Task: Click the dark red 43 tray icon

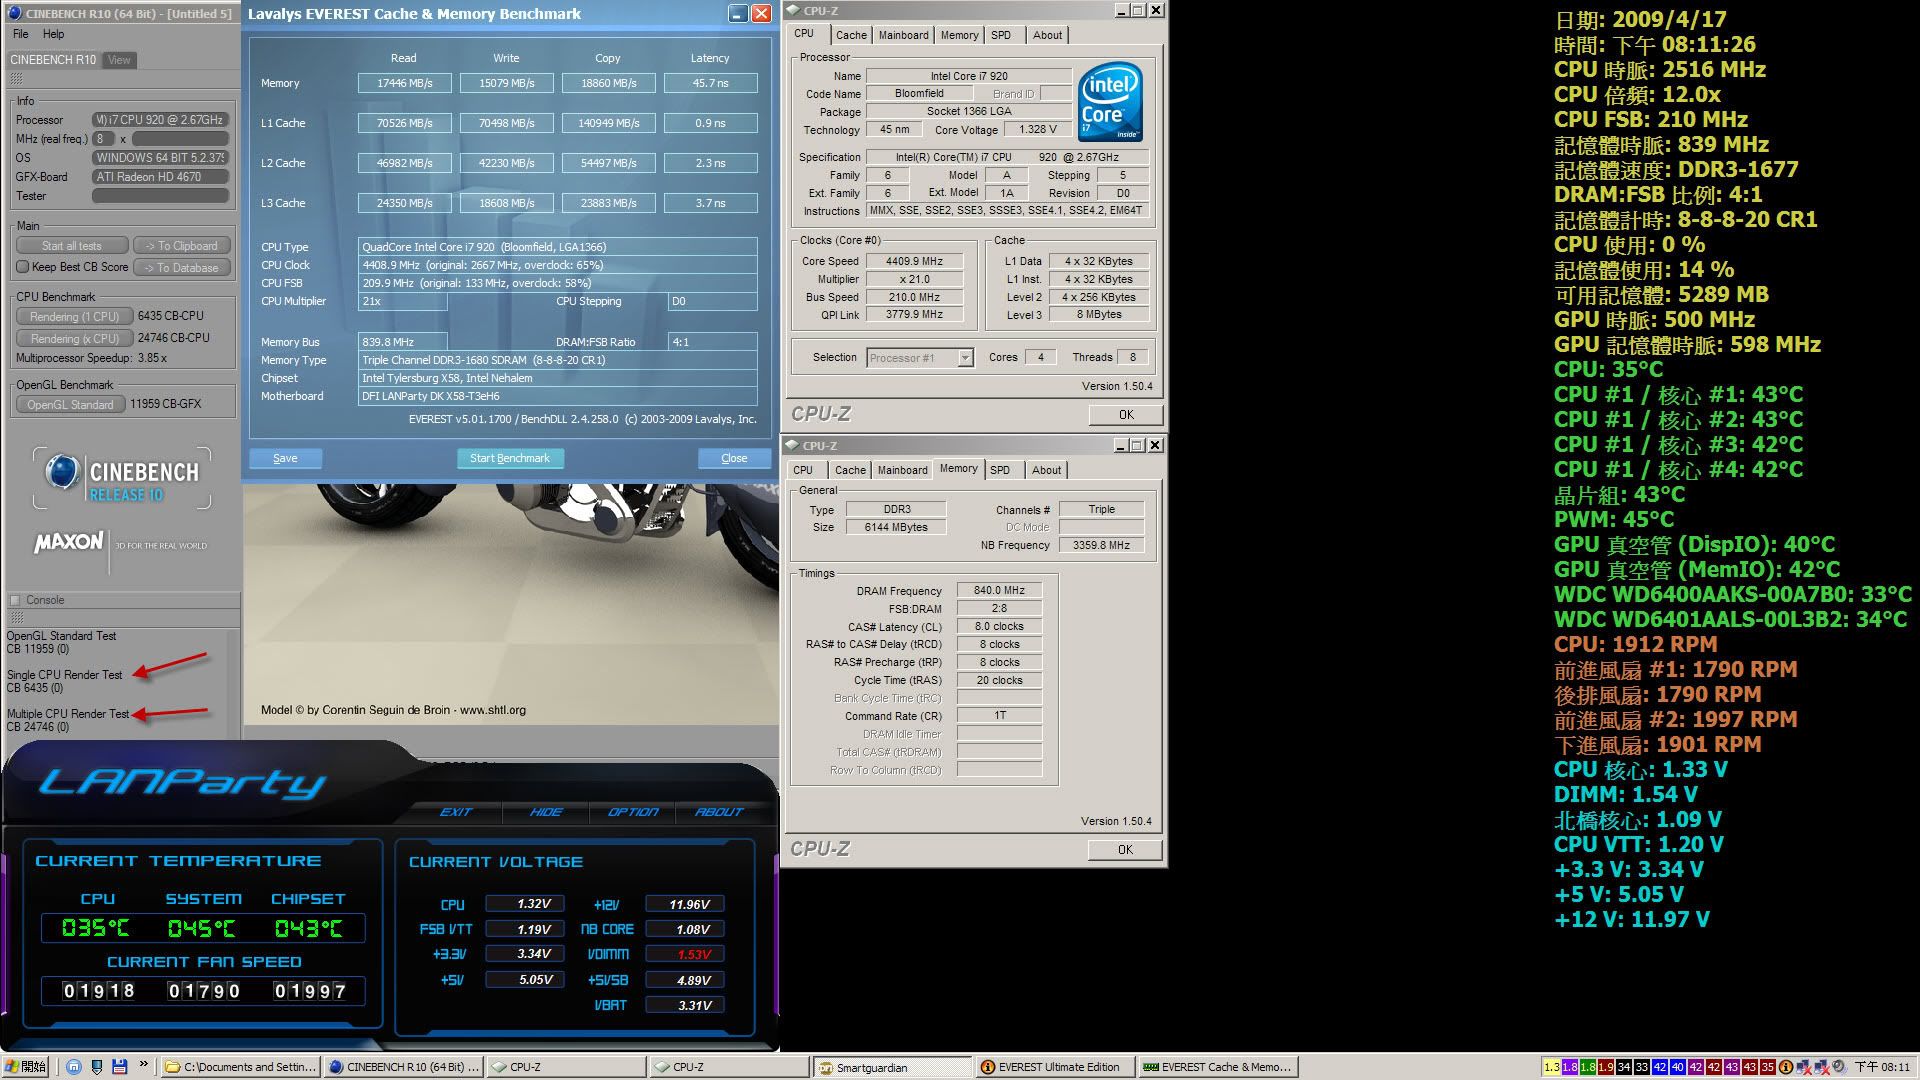Action: click(x=1750, y=1067)
